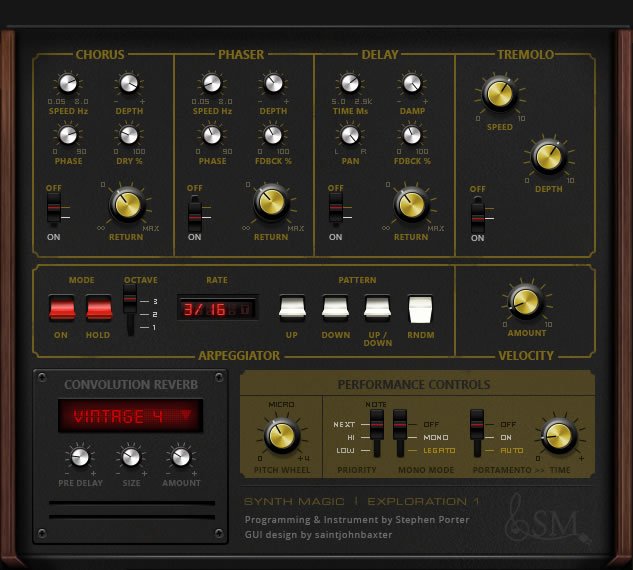
Task: Click the Reverb Pre Delay knob
Action: (78, 458)
